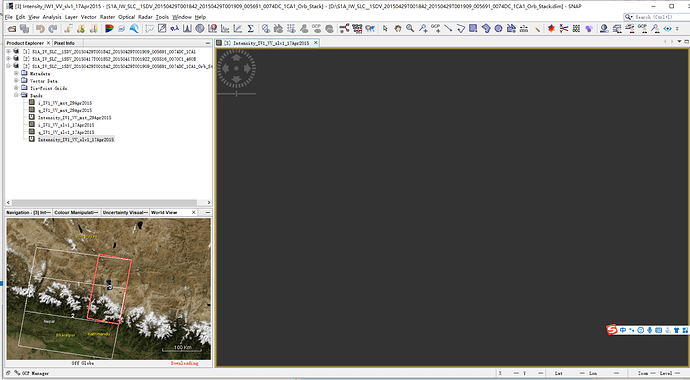690x380 pixels.
Task: Close the World View tab
Action: tap(194, 212)
